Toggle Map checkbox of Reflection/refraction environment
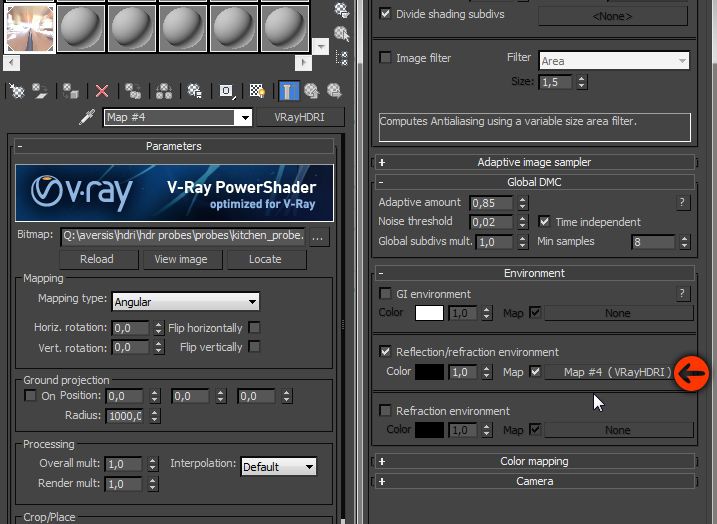 tap(535, 371)
